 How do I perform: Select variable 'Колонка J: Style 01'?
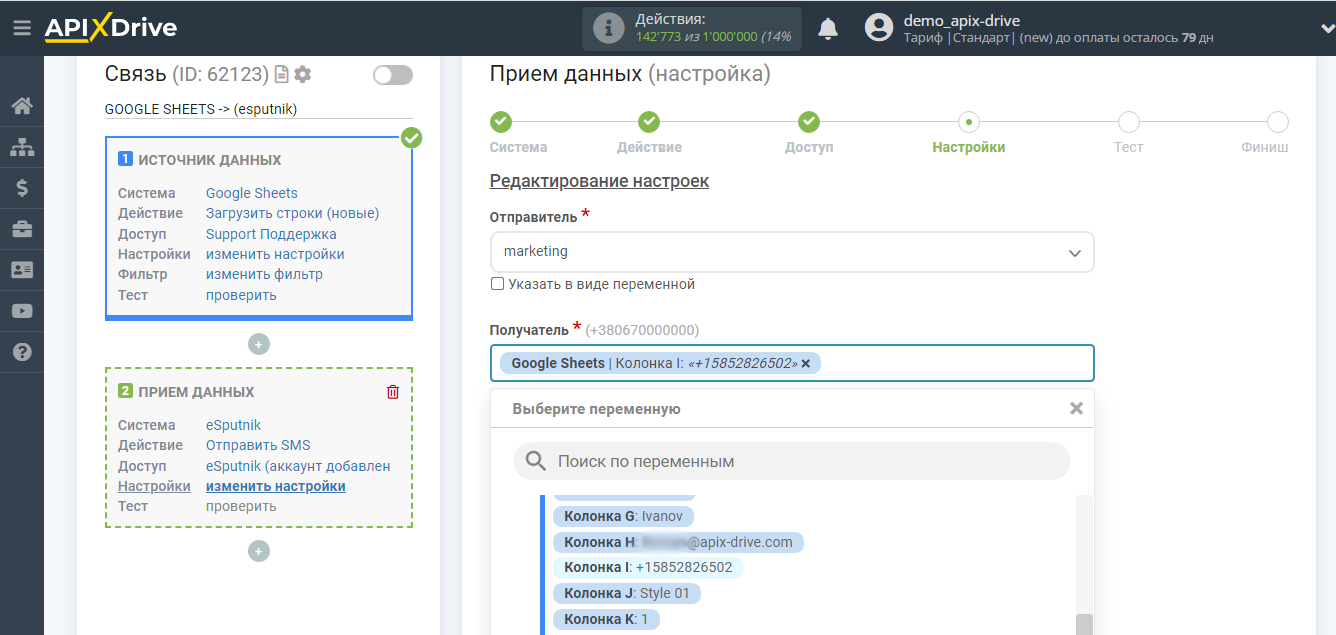(627, 593)
